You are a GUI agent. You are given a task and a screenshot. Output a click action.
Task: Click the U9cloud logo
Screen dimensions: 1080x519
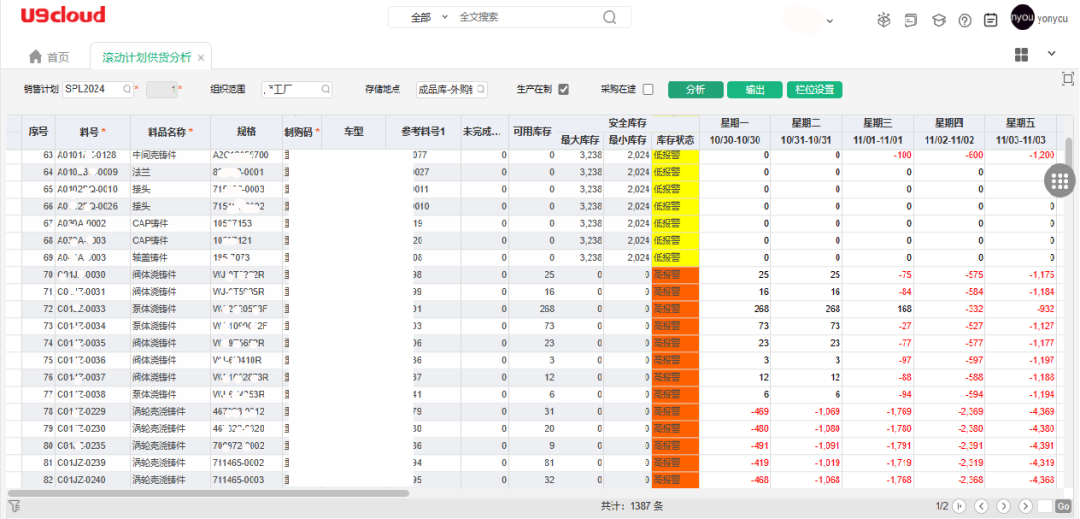click(63, 15)
